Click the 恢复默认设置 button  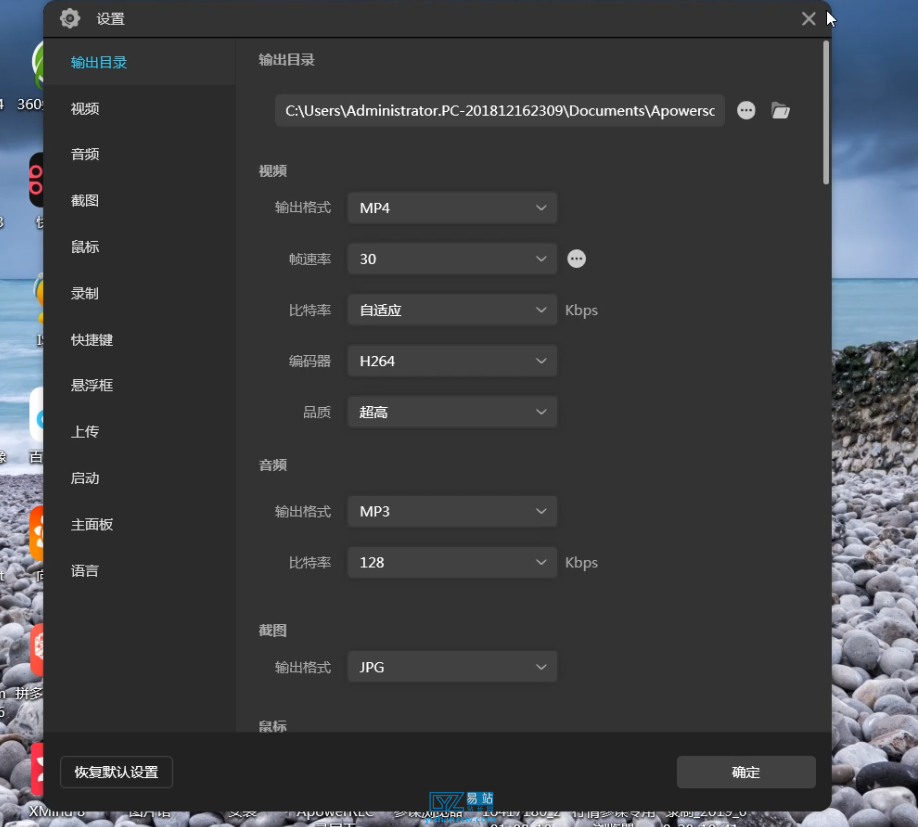[116, 771]
